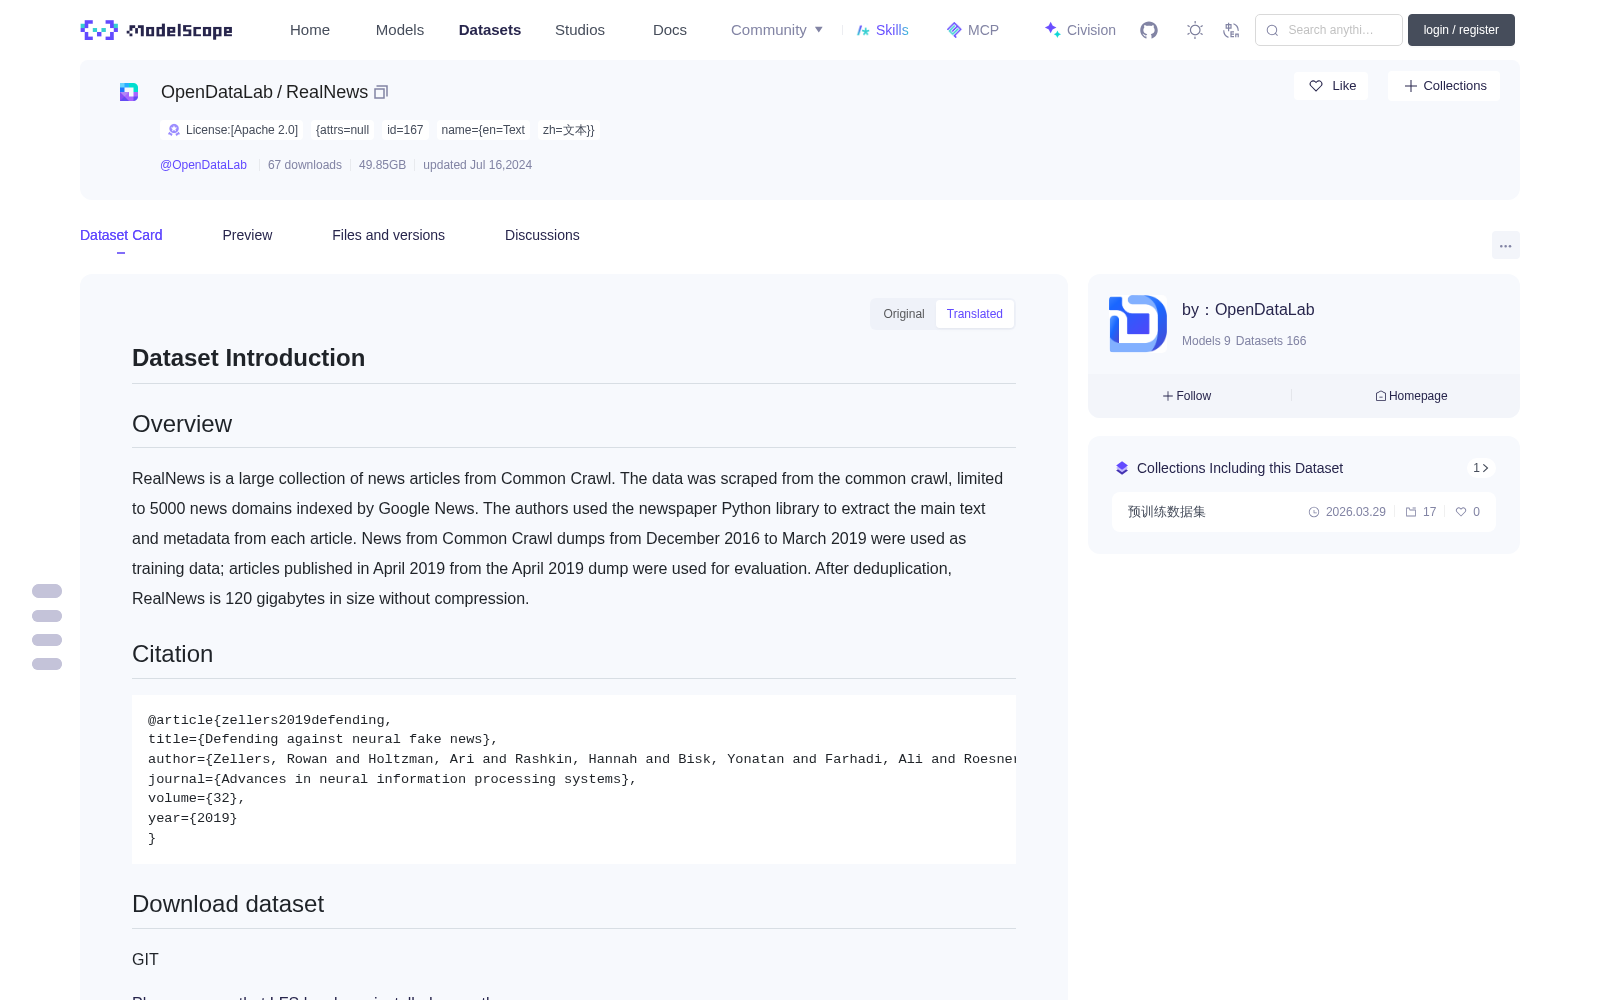Viewport: 1600px width, 1000px height.
Task: Click the Collections Including this Dataset heading
Action: pos(1240,468)
